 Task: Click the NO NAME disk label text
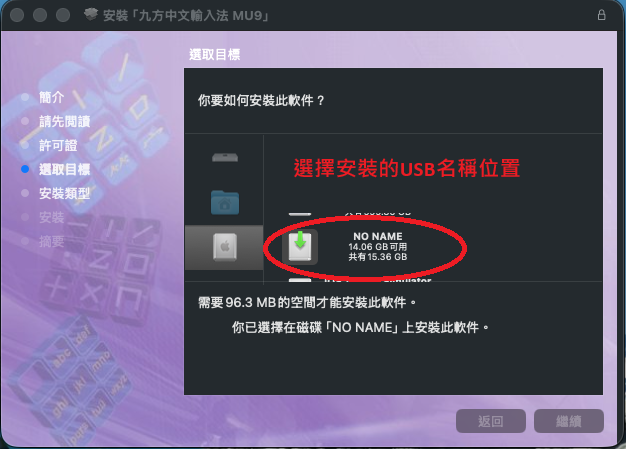pyautogui.click(x=378, y=236)
